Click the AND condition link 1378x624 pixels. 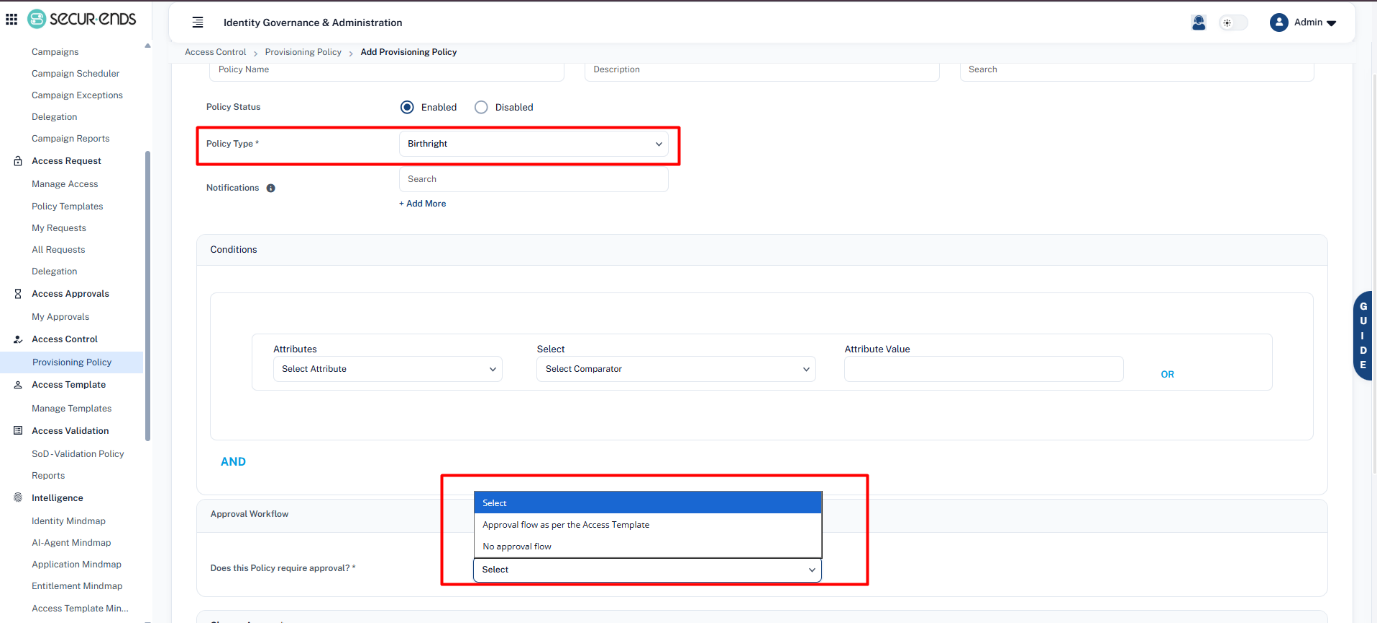click(x=233, y=462)
